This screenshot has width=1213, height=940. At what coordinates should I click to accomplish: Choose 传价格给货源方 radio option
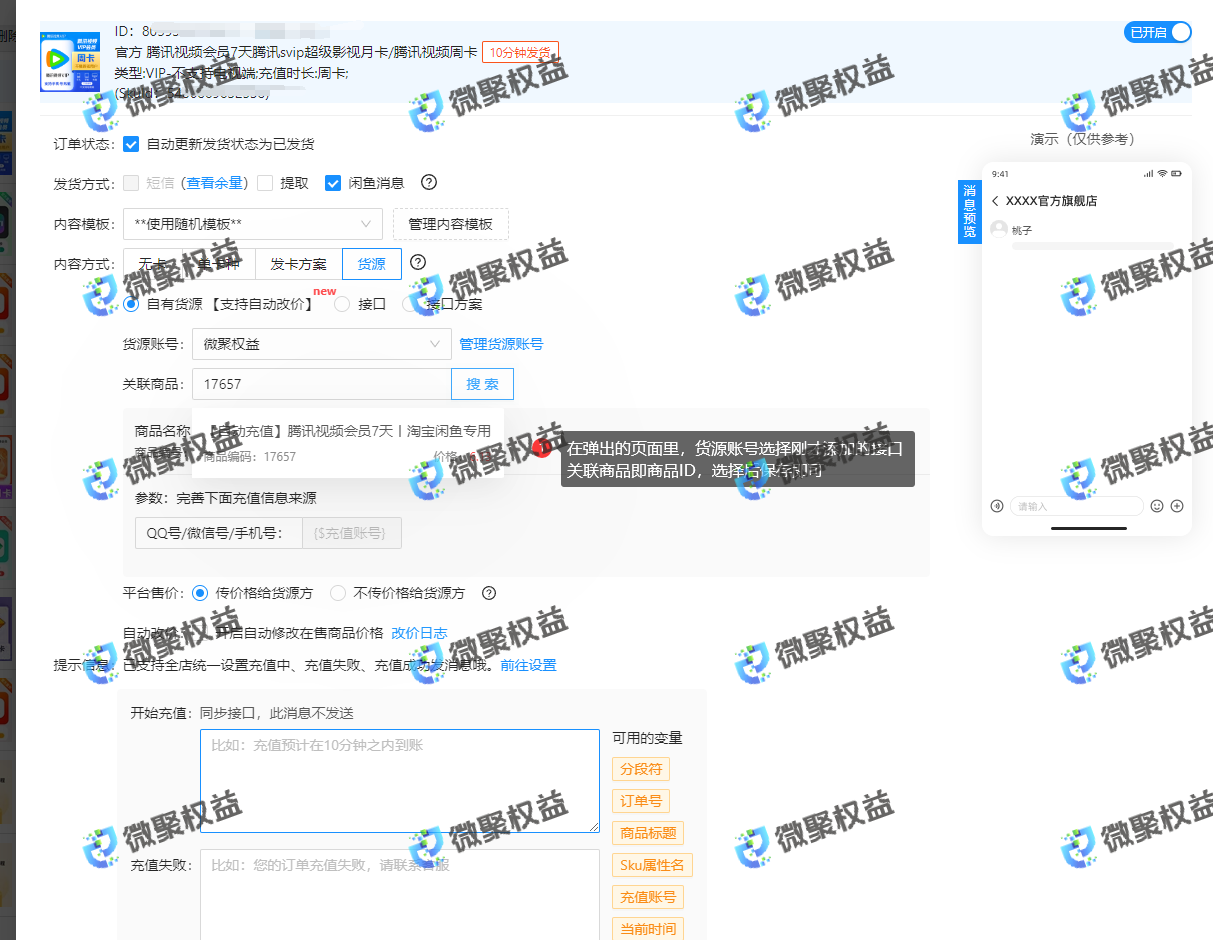(200, 593)
